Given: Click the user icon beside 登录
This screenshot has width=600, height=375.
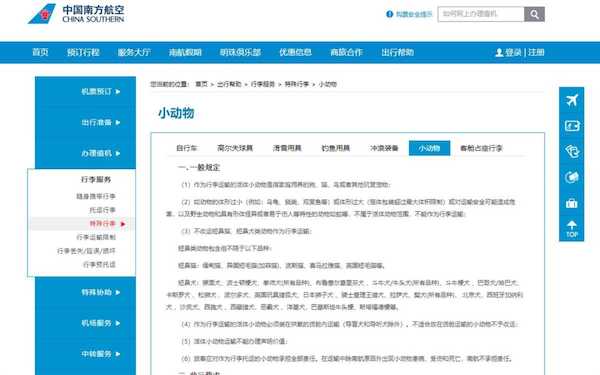Looking at the screenshot, I should coord(499,52).
